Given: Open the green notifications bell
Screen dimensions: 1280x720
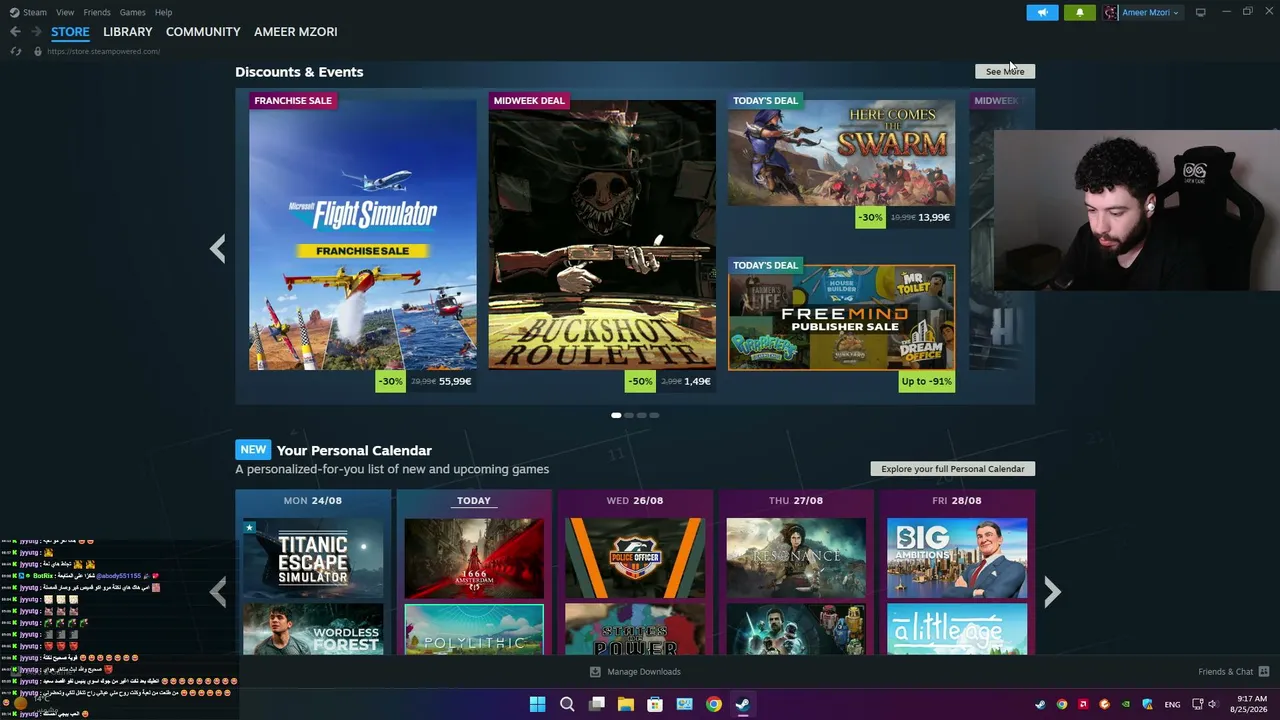Looking at the screenshot, I should pos(1079,12).
